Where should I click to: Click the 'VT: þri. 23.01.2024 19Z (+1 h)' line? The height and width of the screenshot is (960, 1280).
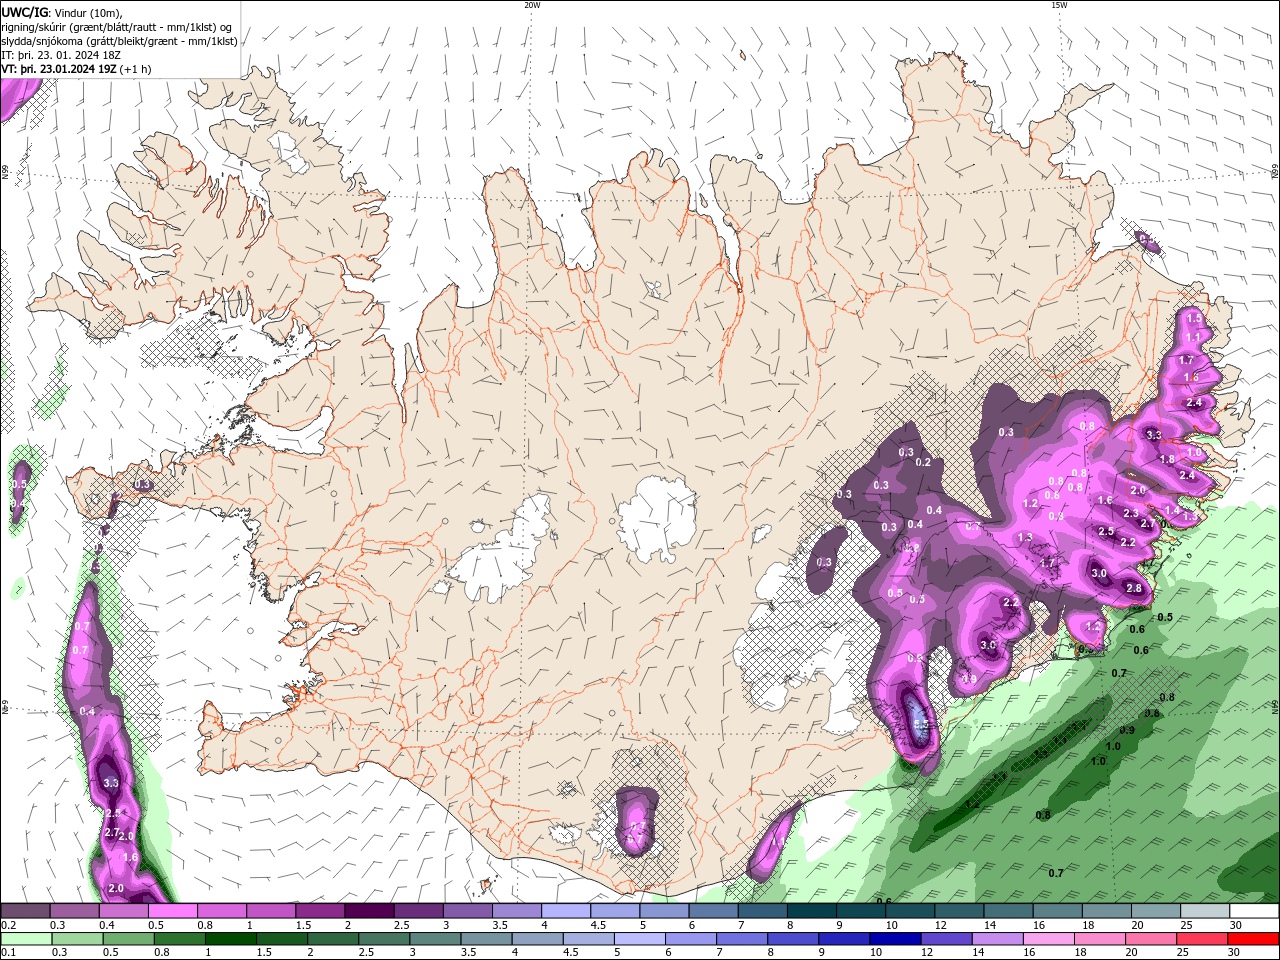point(77,69)
